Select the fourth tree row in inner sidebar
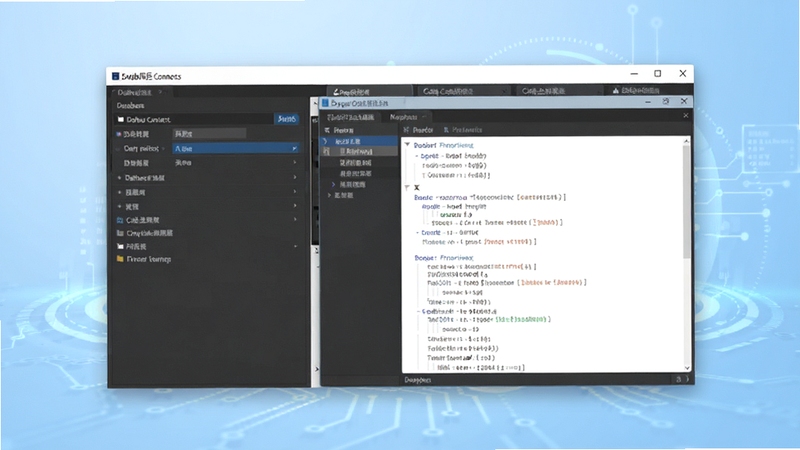Viewport: 800px width, 450px height. click(x=360, y=173)
